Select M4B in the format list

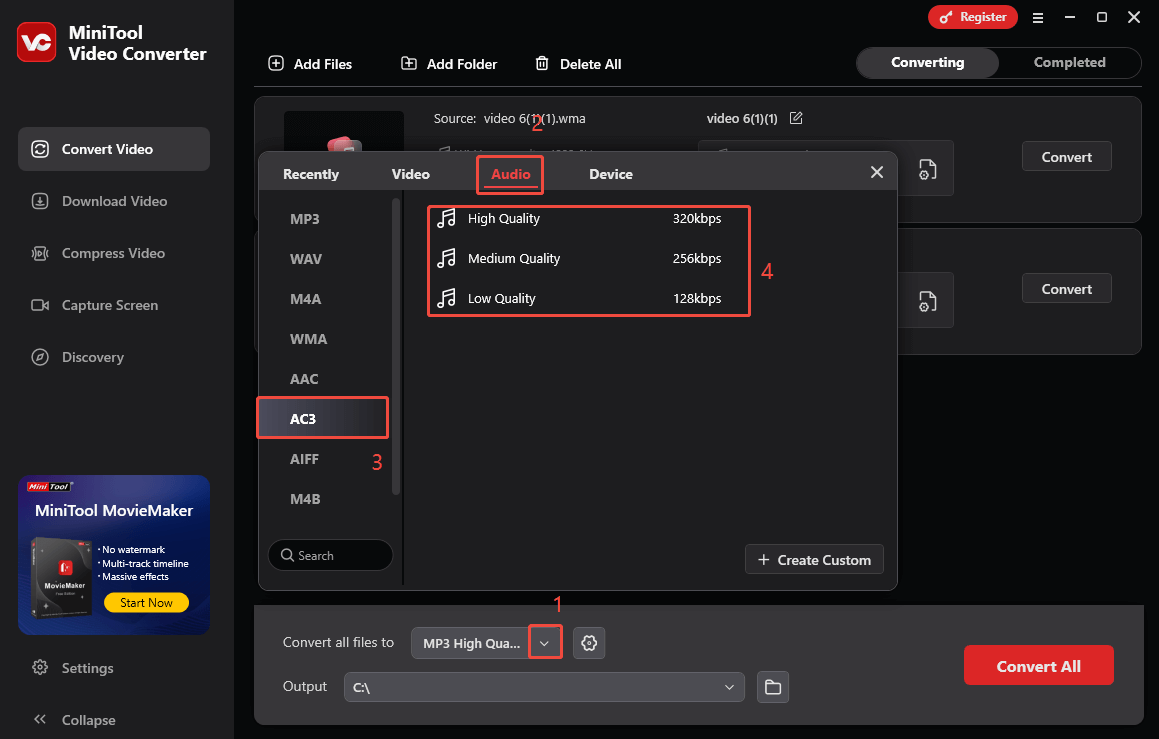click(324, 499)
